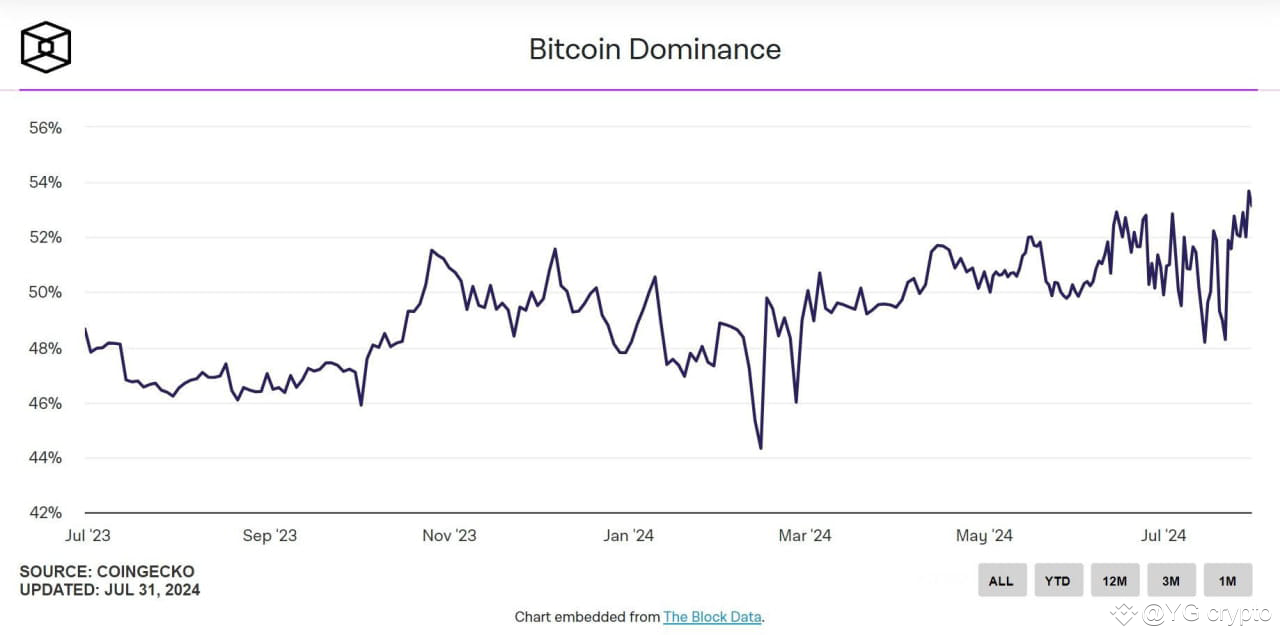
Task: Select the ALL time range
Action: click(x=1001, y=580)
